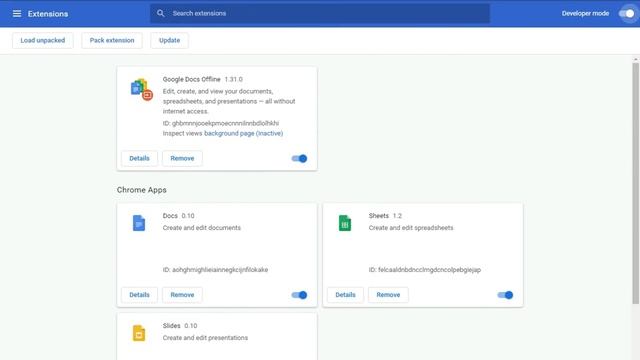This screenshot has width=640, height=360.
Task: Click the yellow Slides app icon
Action: [139, 333]
